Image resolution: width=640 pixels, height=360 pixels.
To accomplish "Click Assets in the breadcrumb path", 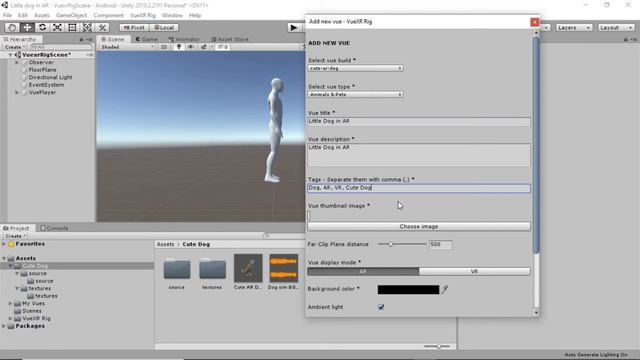I will [165, 244].
